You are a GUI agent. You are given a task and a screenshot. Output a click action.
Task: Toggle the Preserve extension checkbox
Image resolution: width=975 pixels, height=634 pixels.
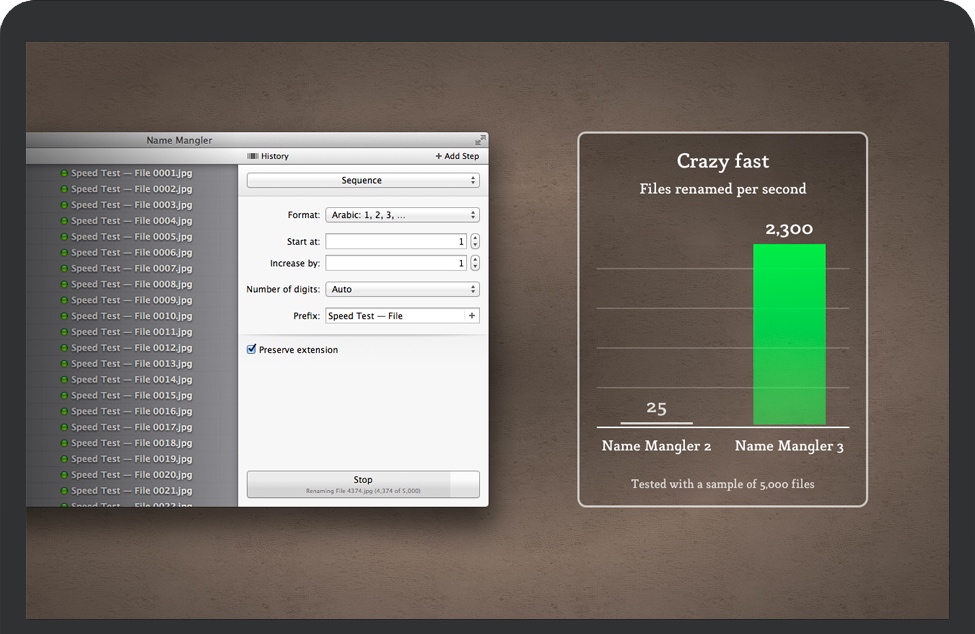tap(250, 349)
